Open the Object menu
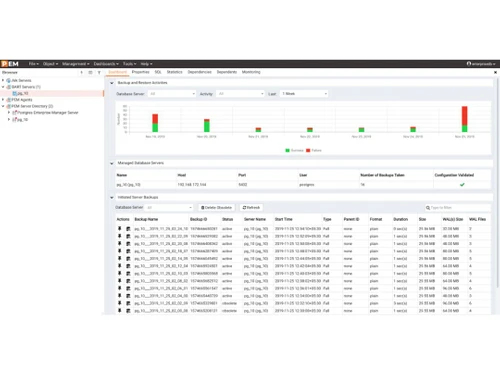500x375 pixels. 50,64
